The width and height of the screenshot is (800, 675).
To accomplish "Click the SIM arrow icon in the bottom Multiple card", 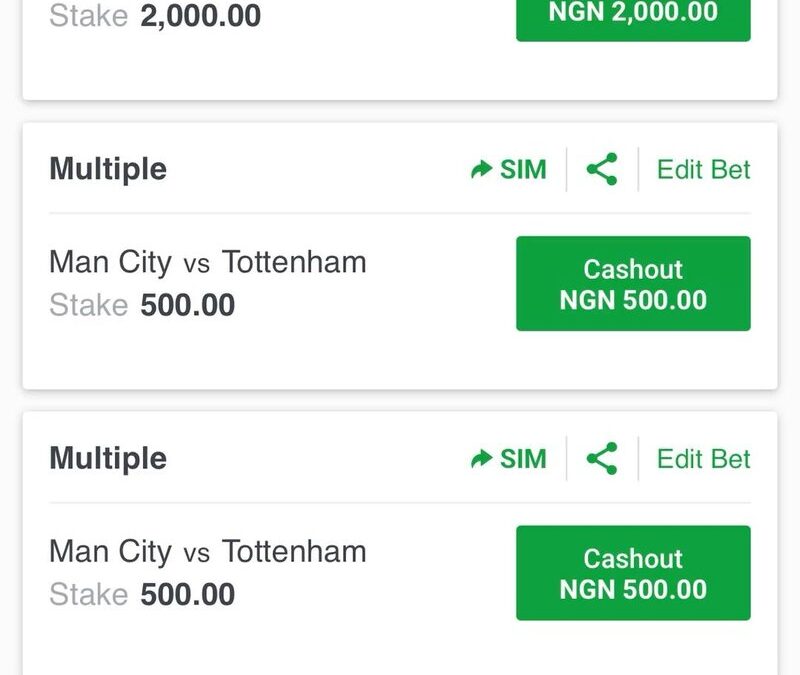I will 481,459.
